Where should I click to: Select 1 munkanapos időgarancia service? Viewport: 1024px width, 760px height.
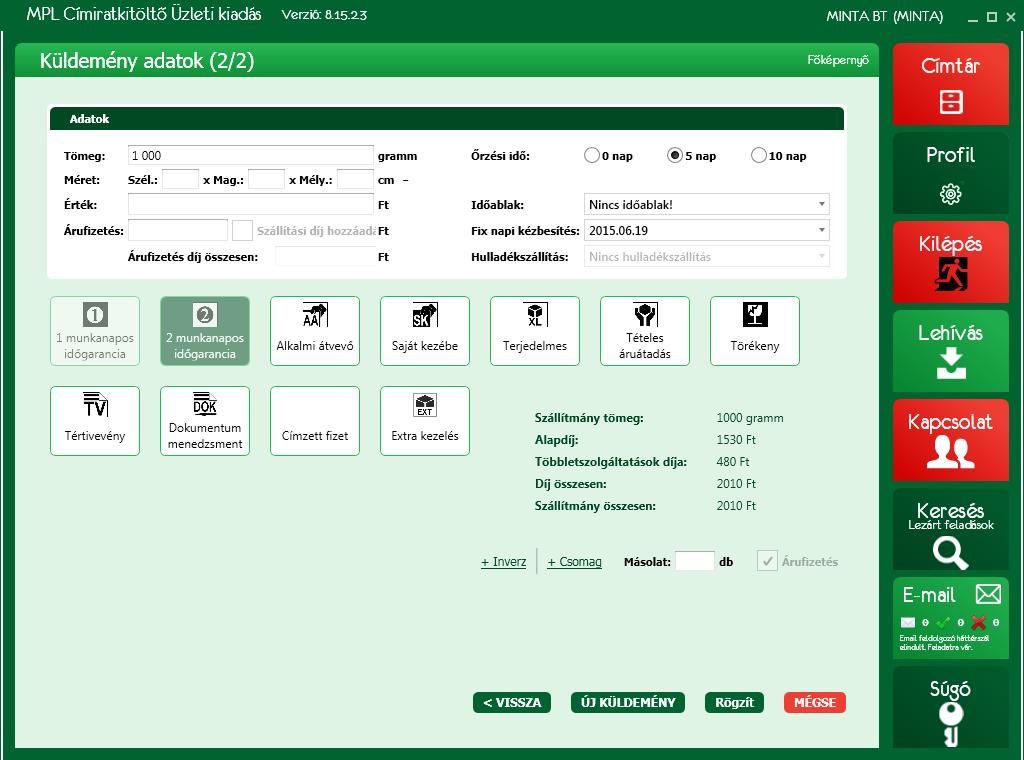[x=95, y=331]
